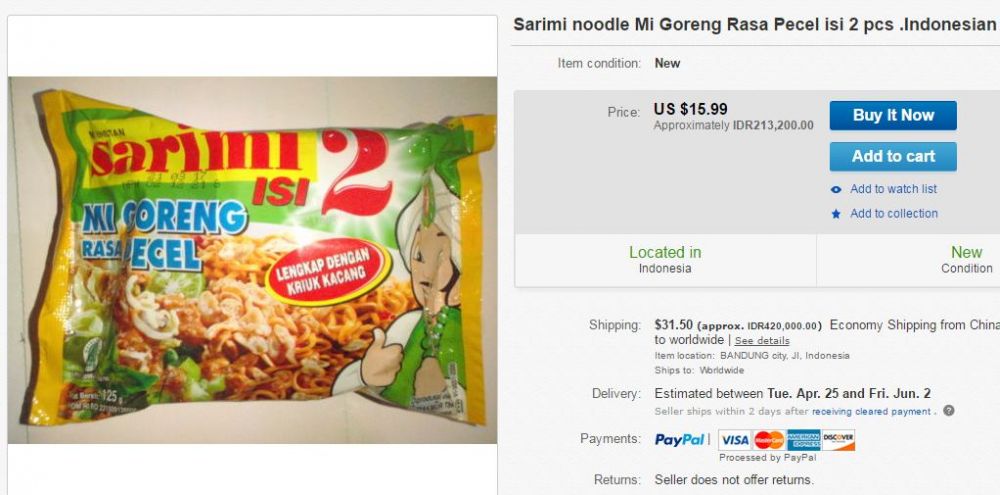Click the American Express card icon
The image size is (1000, 495).
tap(804, 440)
